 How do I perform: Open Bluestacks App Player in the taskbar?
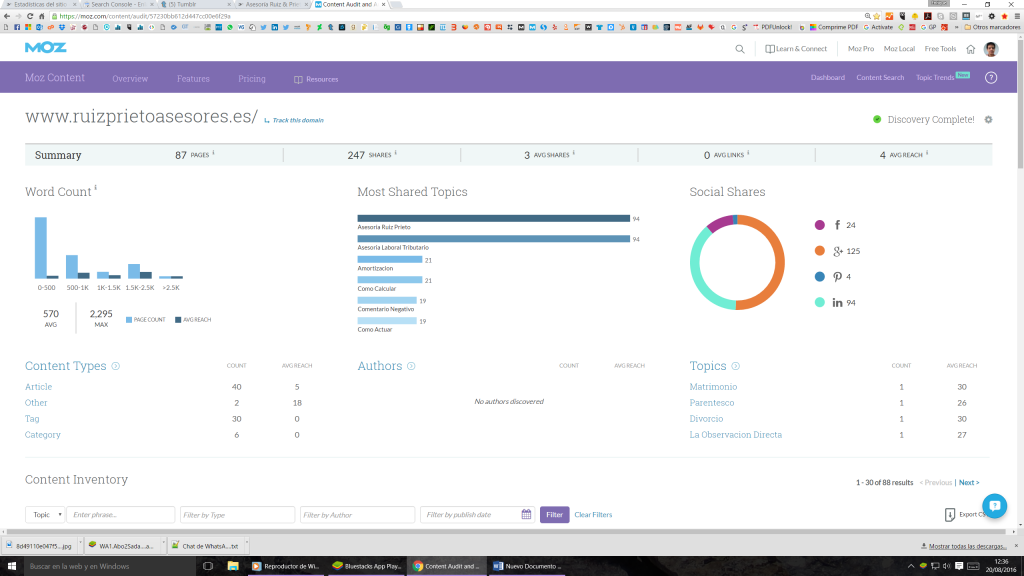pyautogui.click(x=365, y=566)
